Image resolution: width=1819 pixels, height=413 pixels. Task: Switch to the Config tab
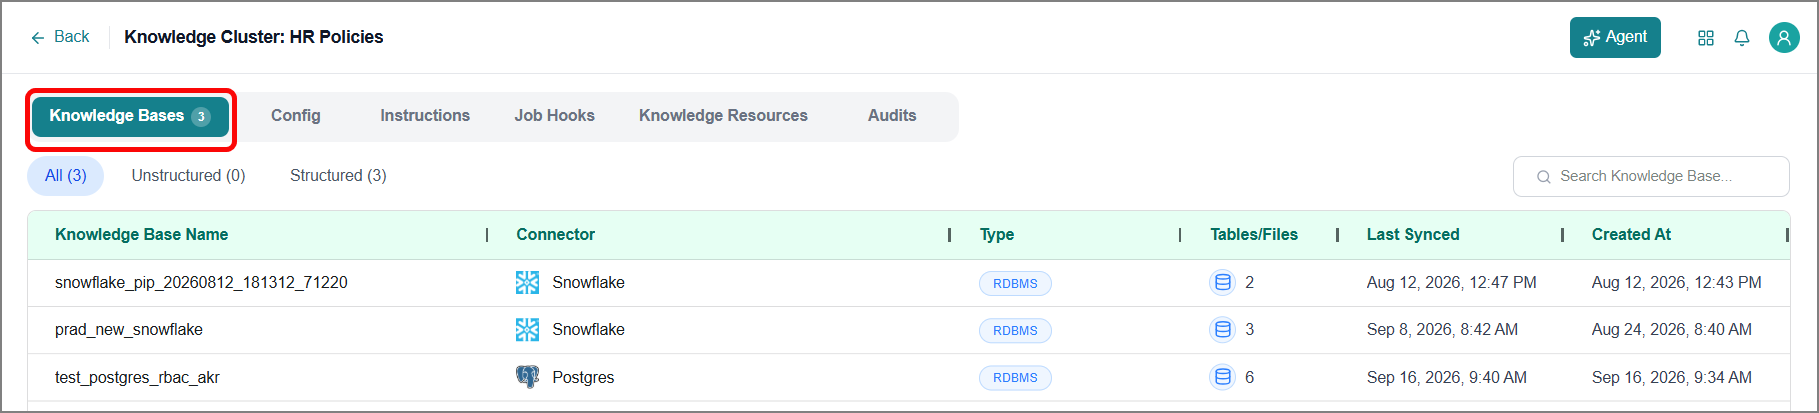[296, 116]
